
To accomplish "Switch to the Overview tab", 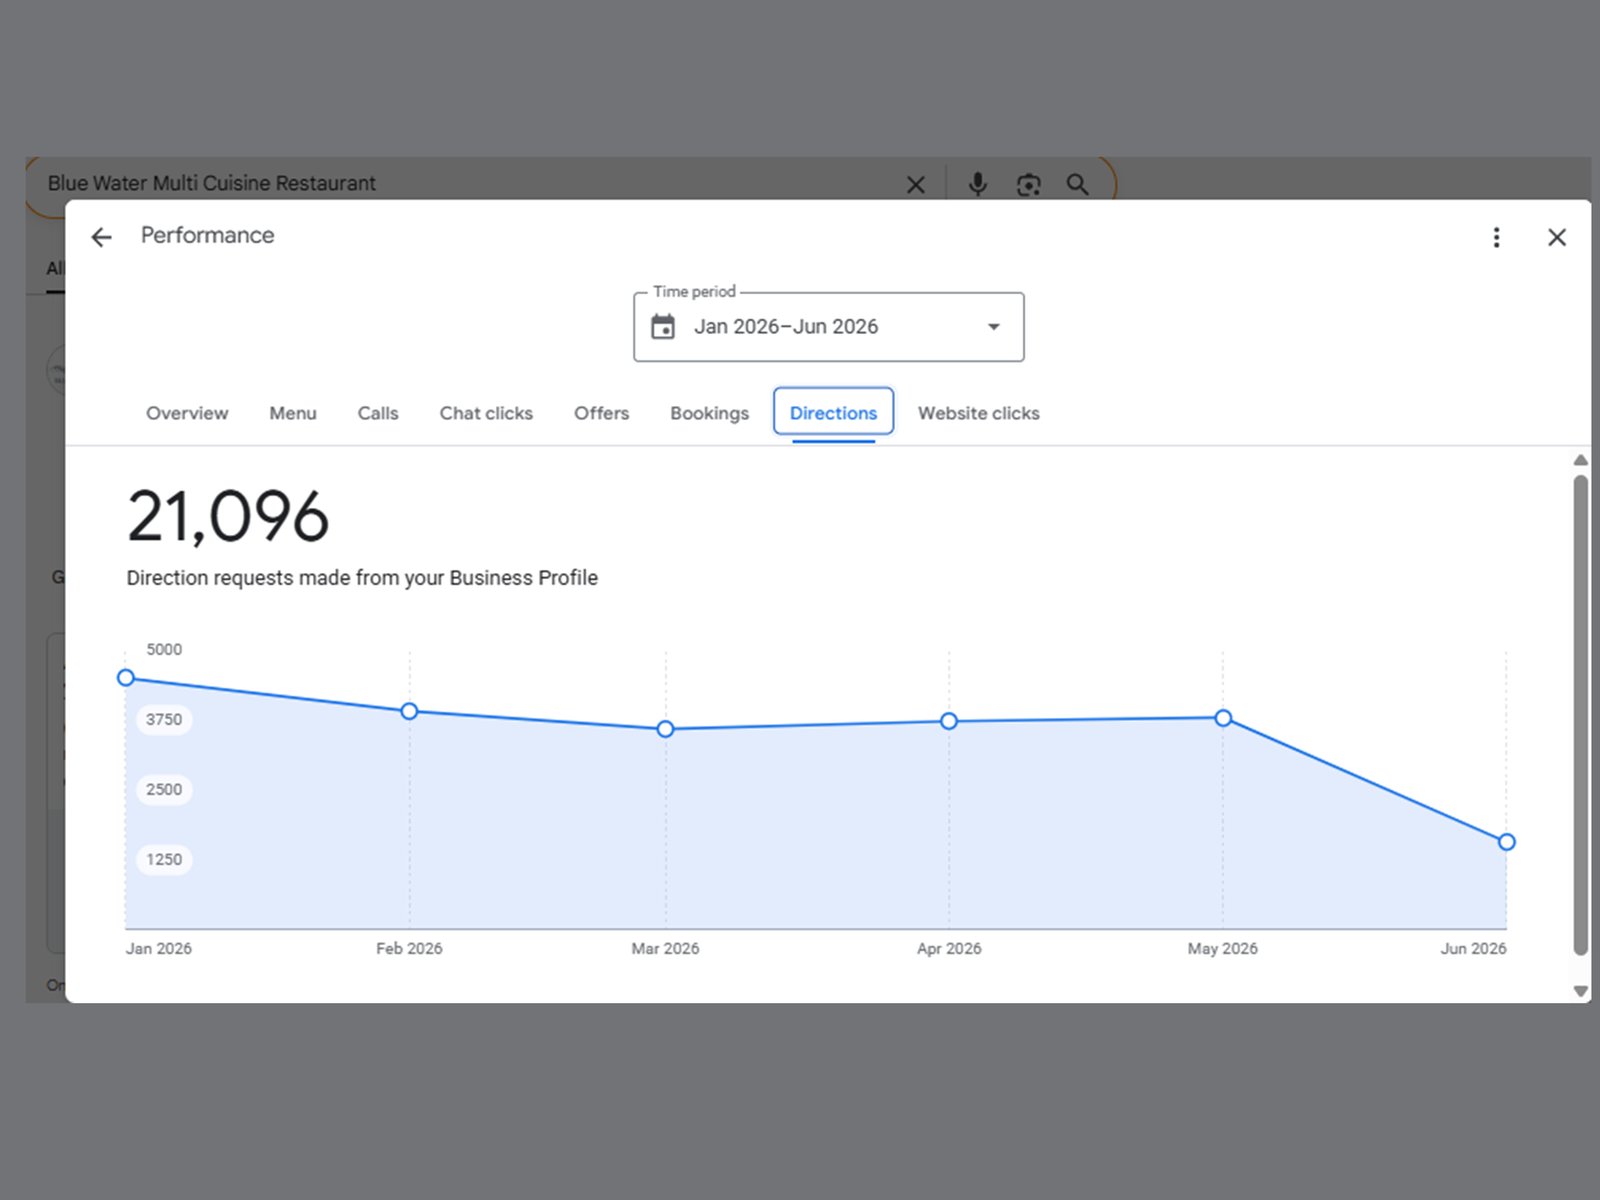I will (187, 413).
